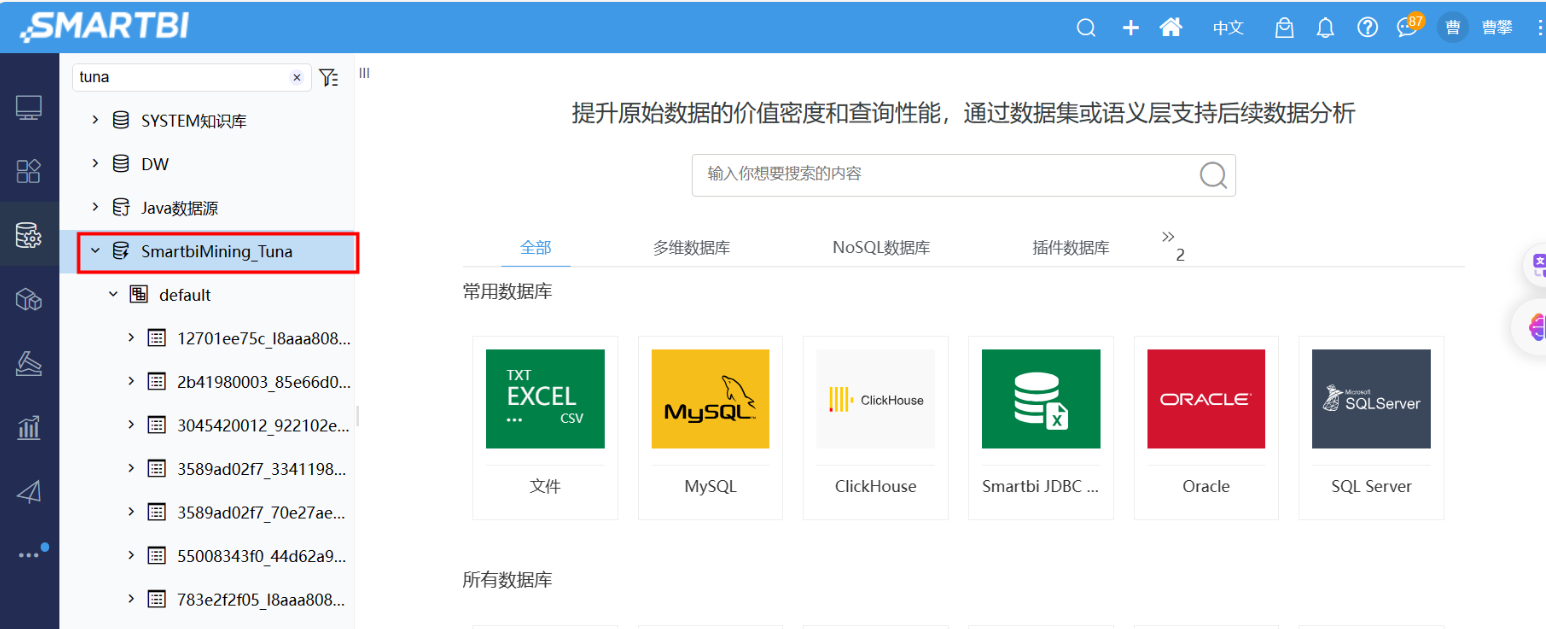Expand the Java数据源 node
The height and width of the screenshot is (629, 1546).
(96, 207)
